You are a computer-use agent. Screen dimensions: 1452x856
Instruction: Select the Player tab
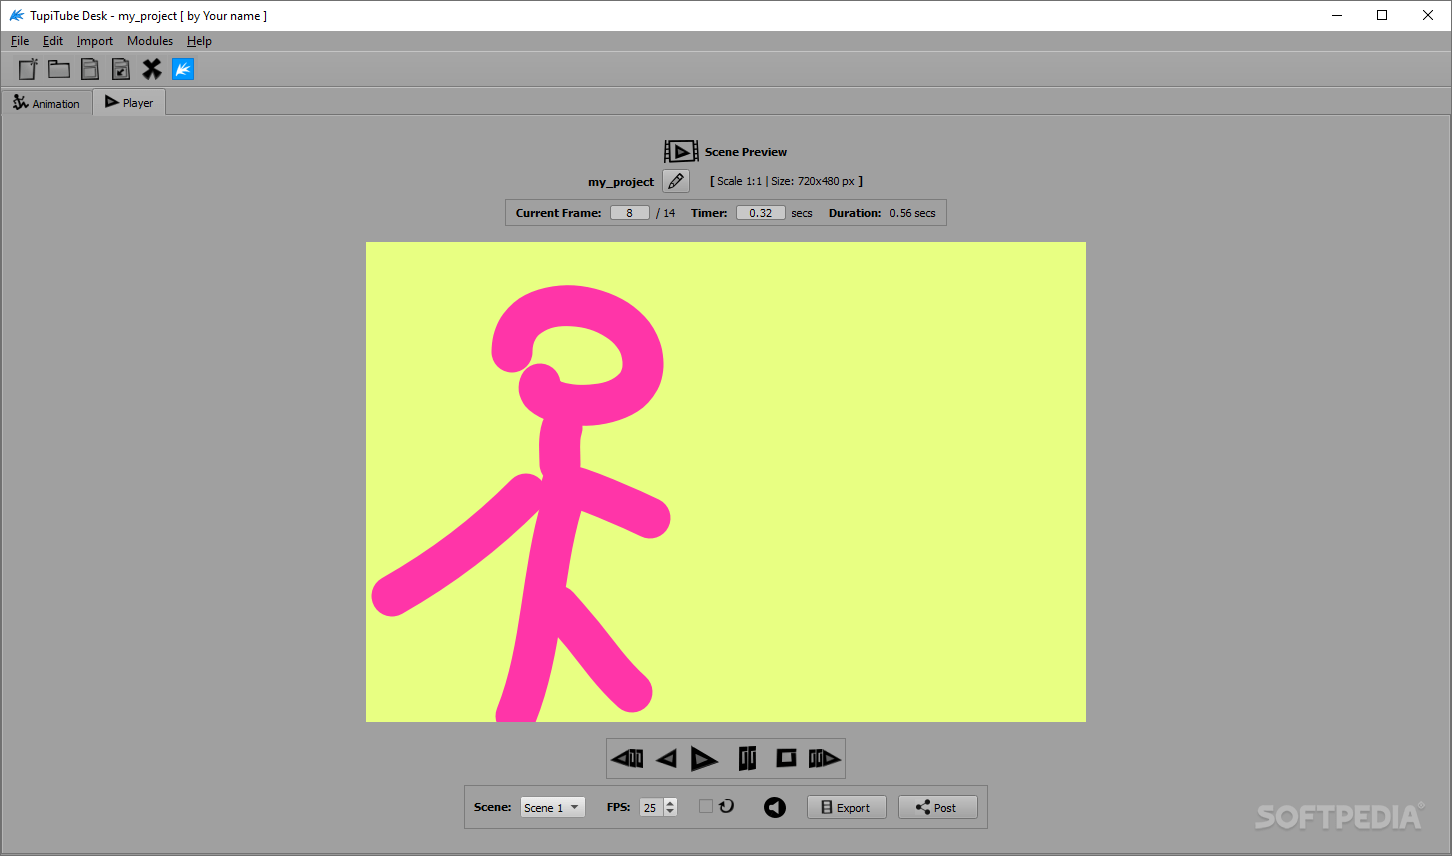point(129,102)
